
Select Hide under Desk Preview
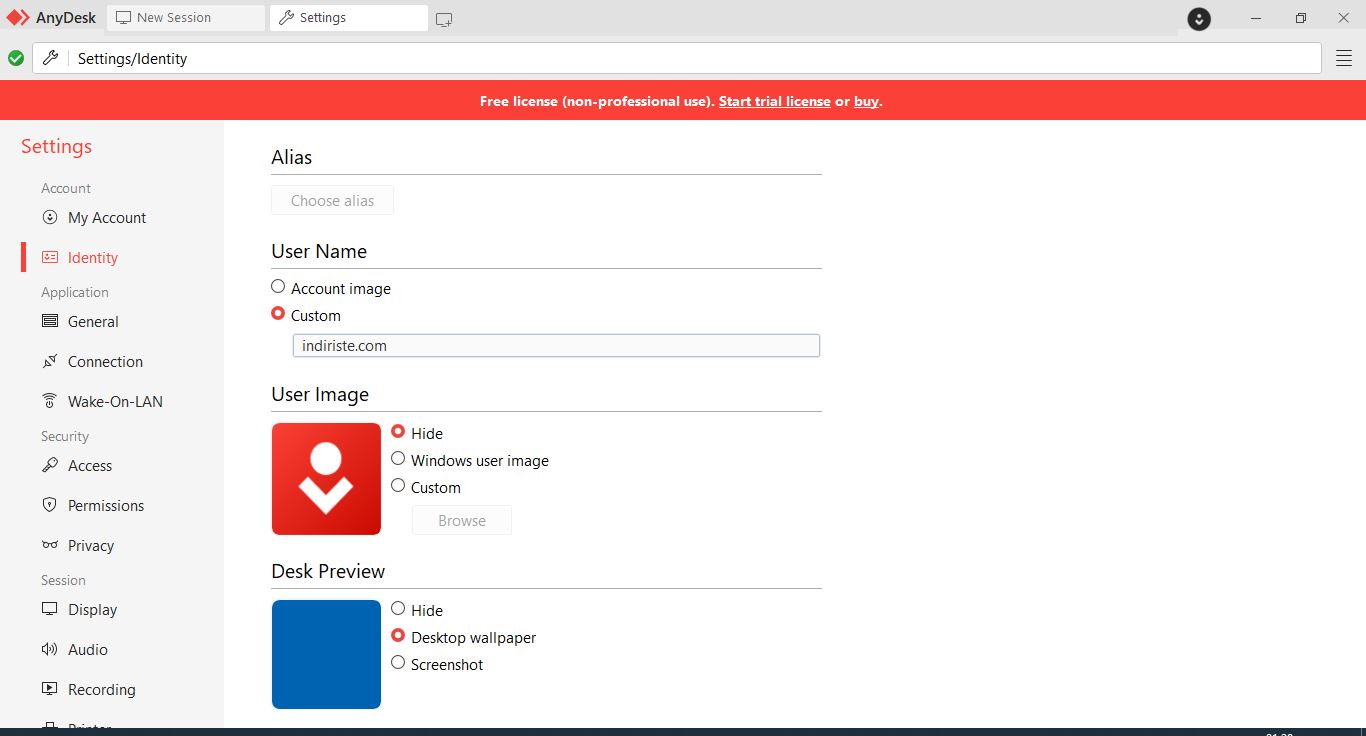(398, 609)
